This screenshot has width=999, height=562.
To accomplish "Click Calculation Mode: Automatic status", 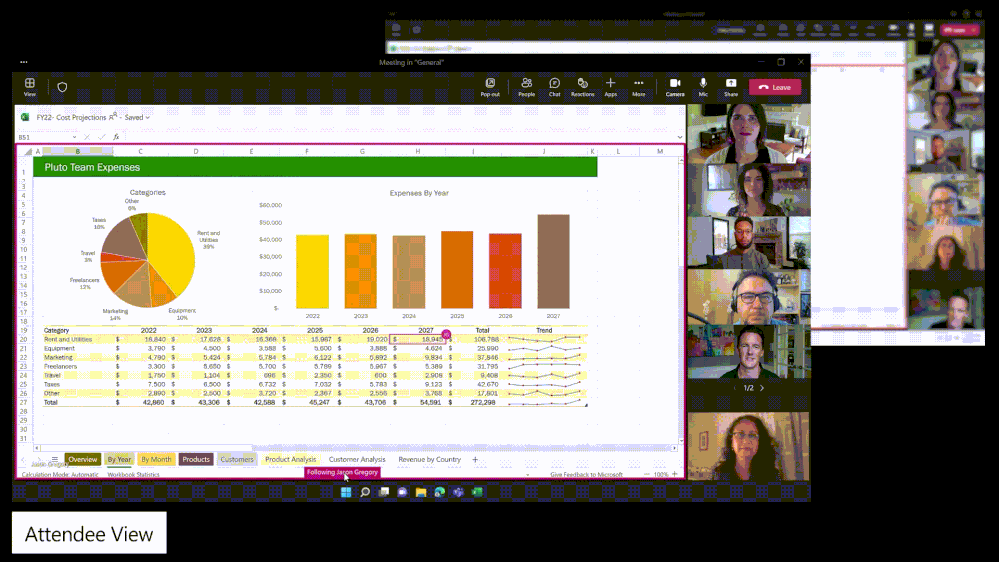I will [x=60, y=475].
